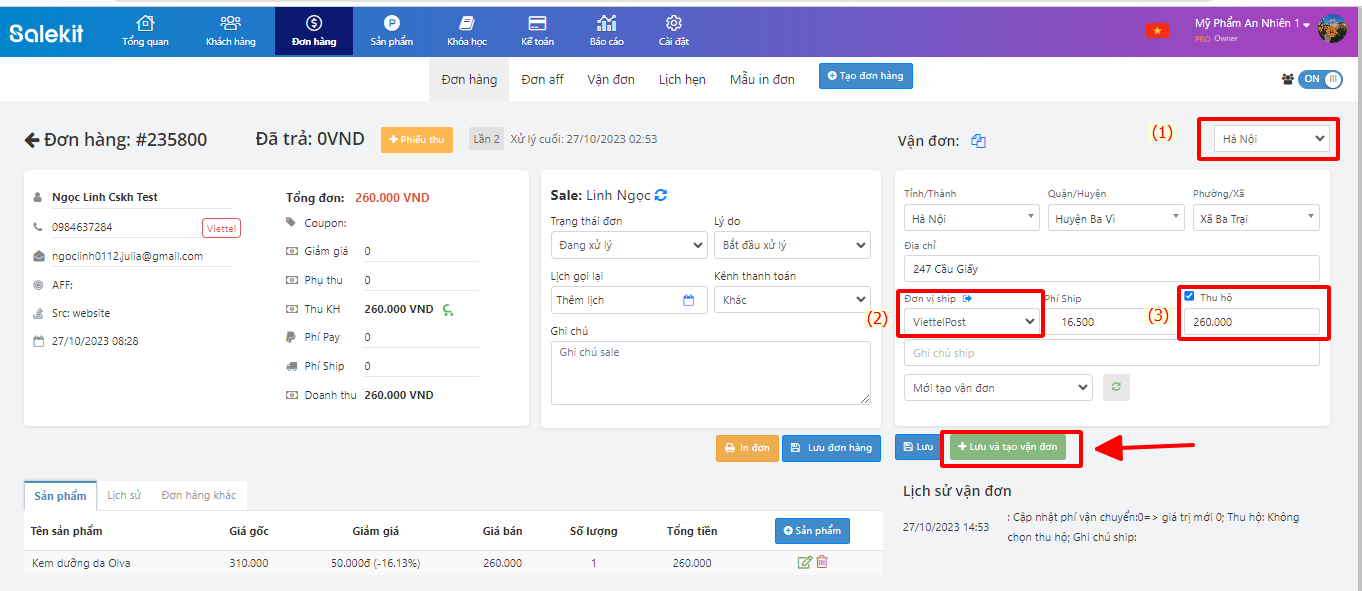Click the copy icon next to Vận đơn
The height and width of the screenshot is (591, 1362).
[978, 141]
